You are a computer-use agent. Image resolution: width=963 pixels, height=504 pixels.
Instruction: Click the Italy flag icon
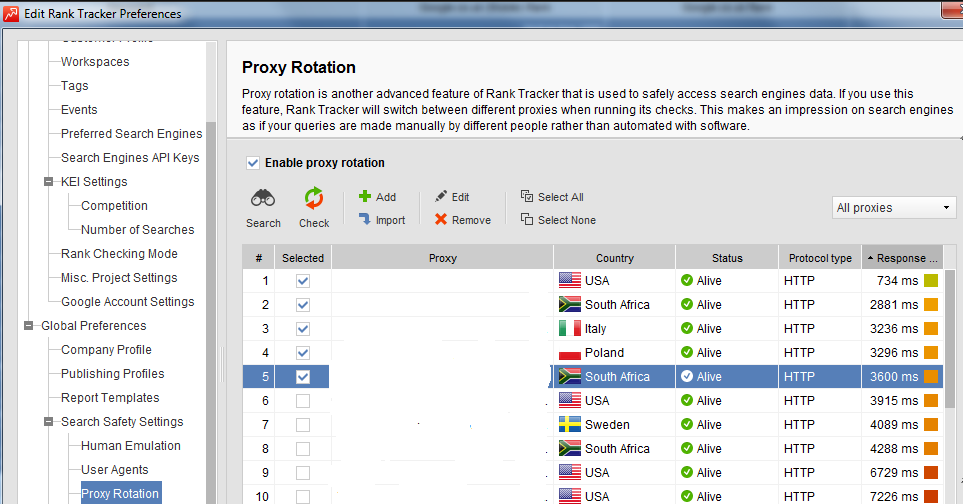click(570, 328)
